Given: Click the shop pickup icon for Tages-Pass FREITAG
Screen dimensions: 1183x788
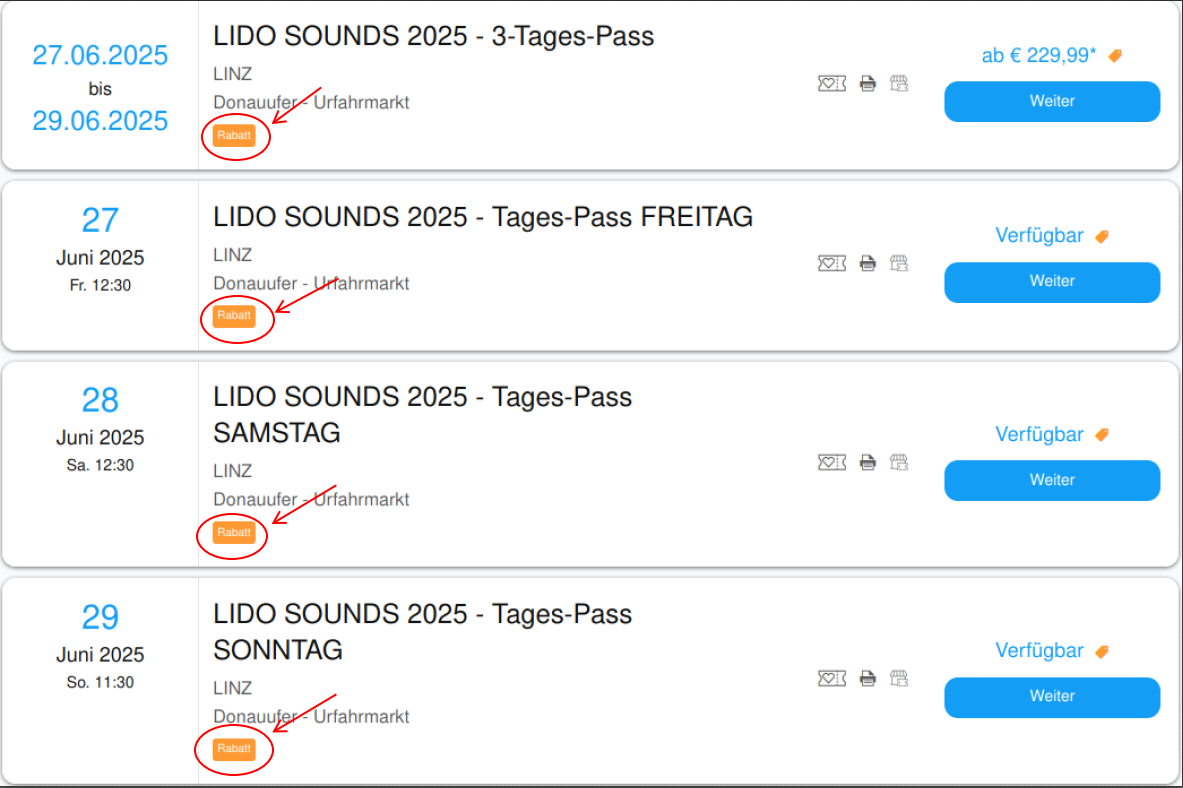Looking at the screenshot, I should tap(899, 263).
